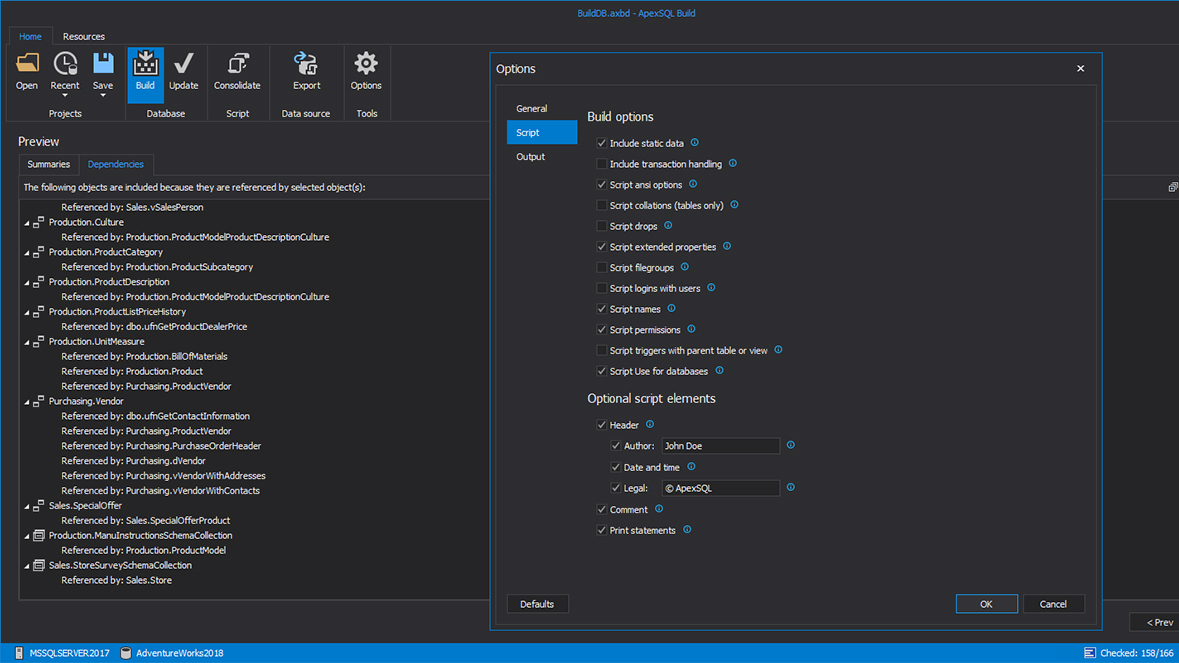
Task: View info for Include transaction handling
Action: click(732, 163)
